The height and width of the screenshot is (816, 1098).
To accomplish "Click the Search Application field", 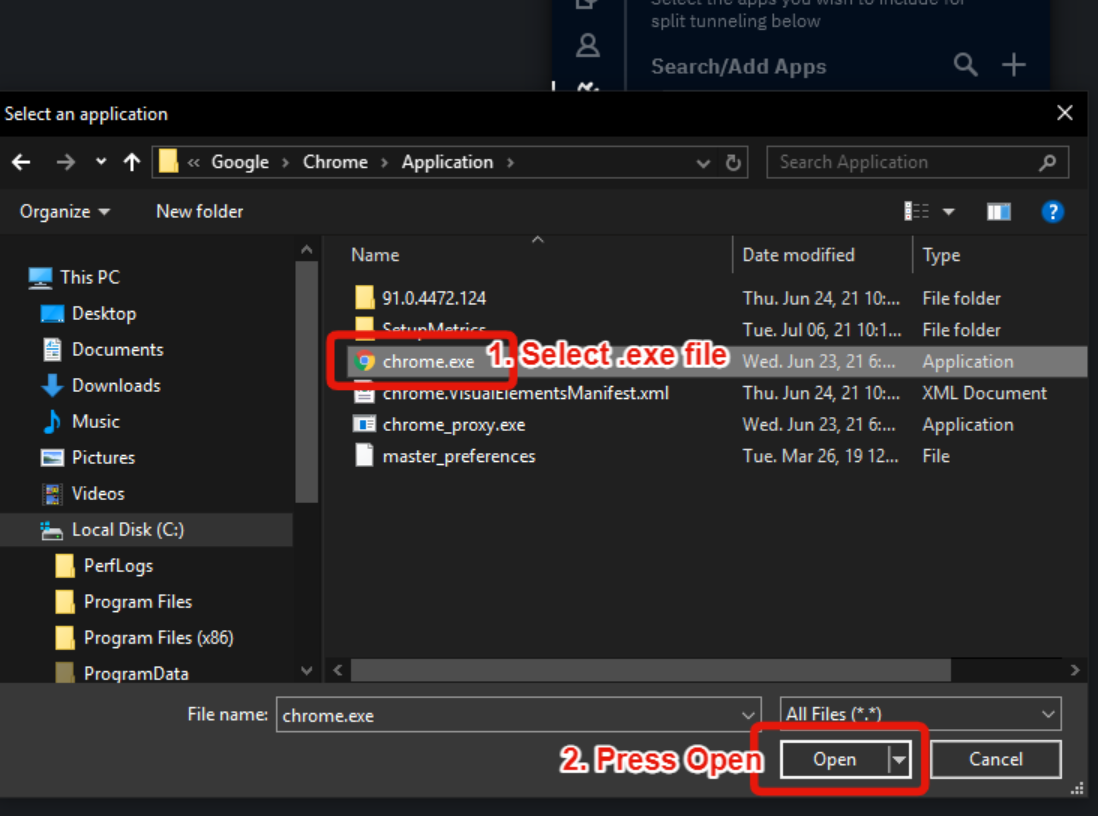I will 905,162.
